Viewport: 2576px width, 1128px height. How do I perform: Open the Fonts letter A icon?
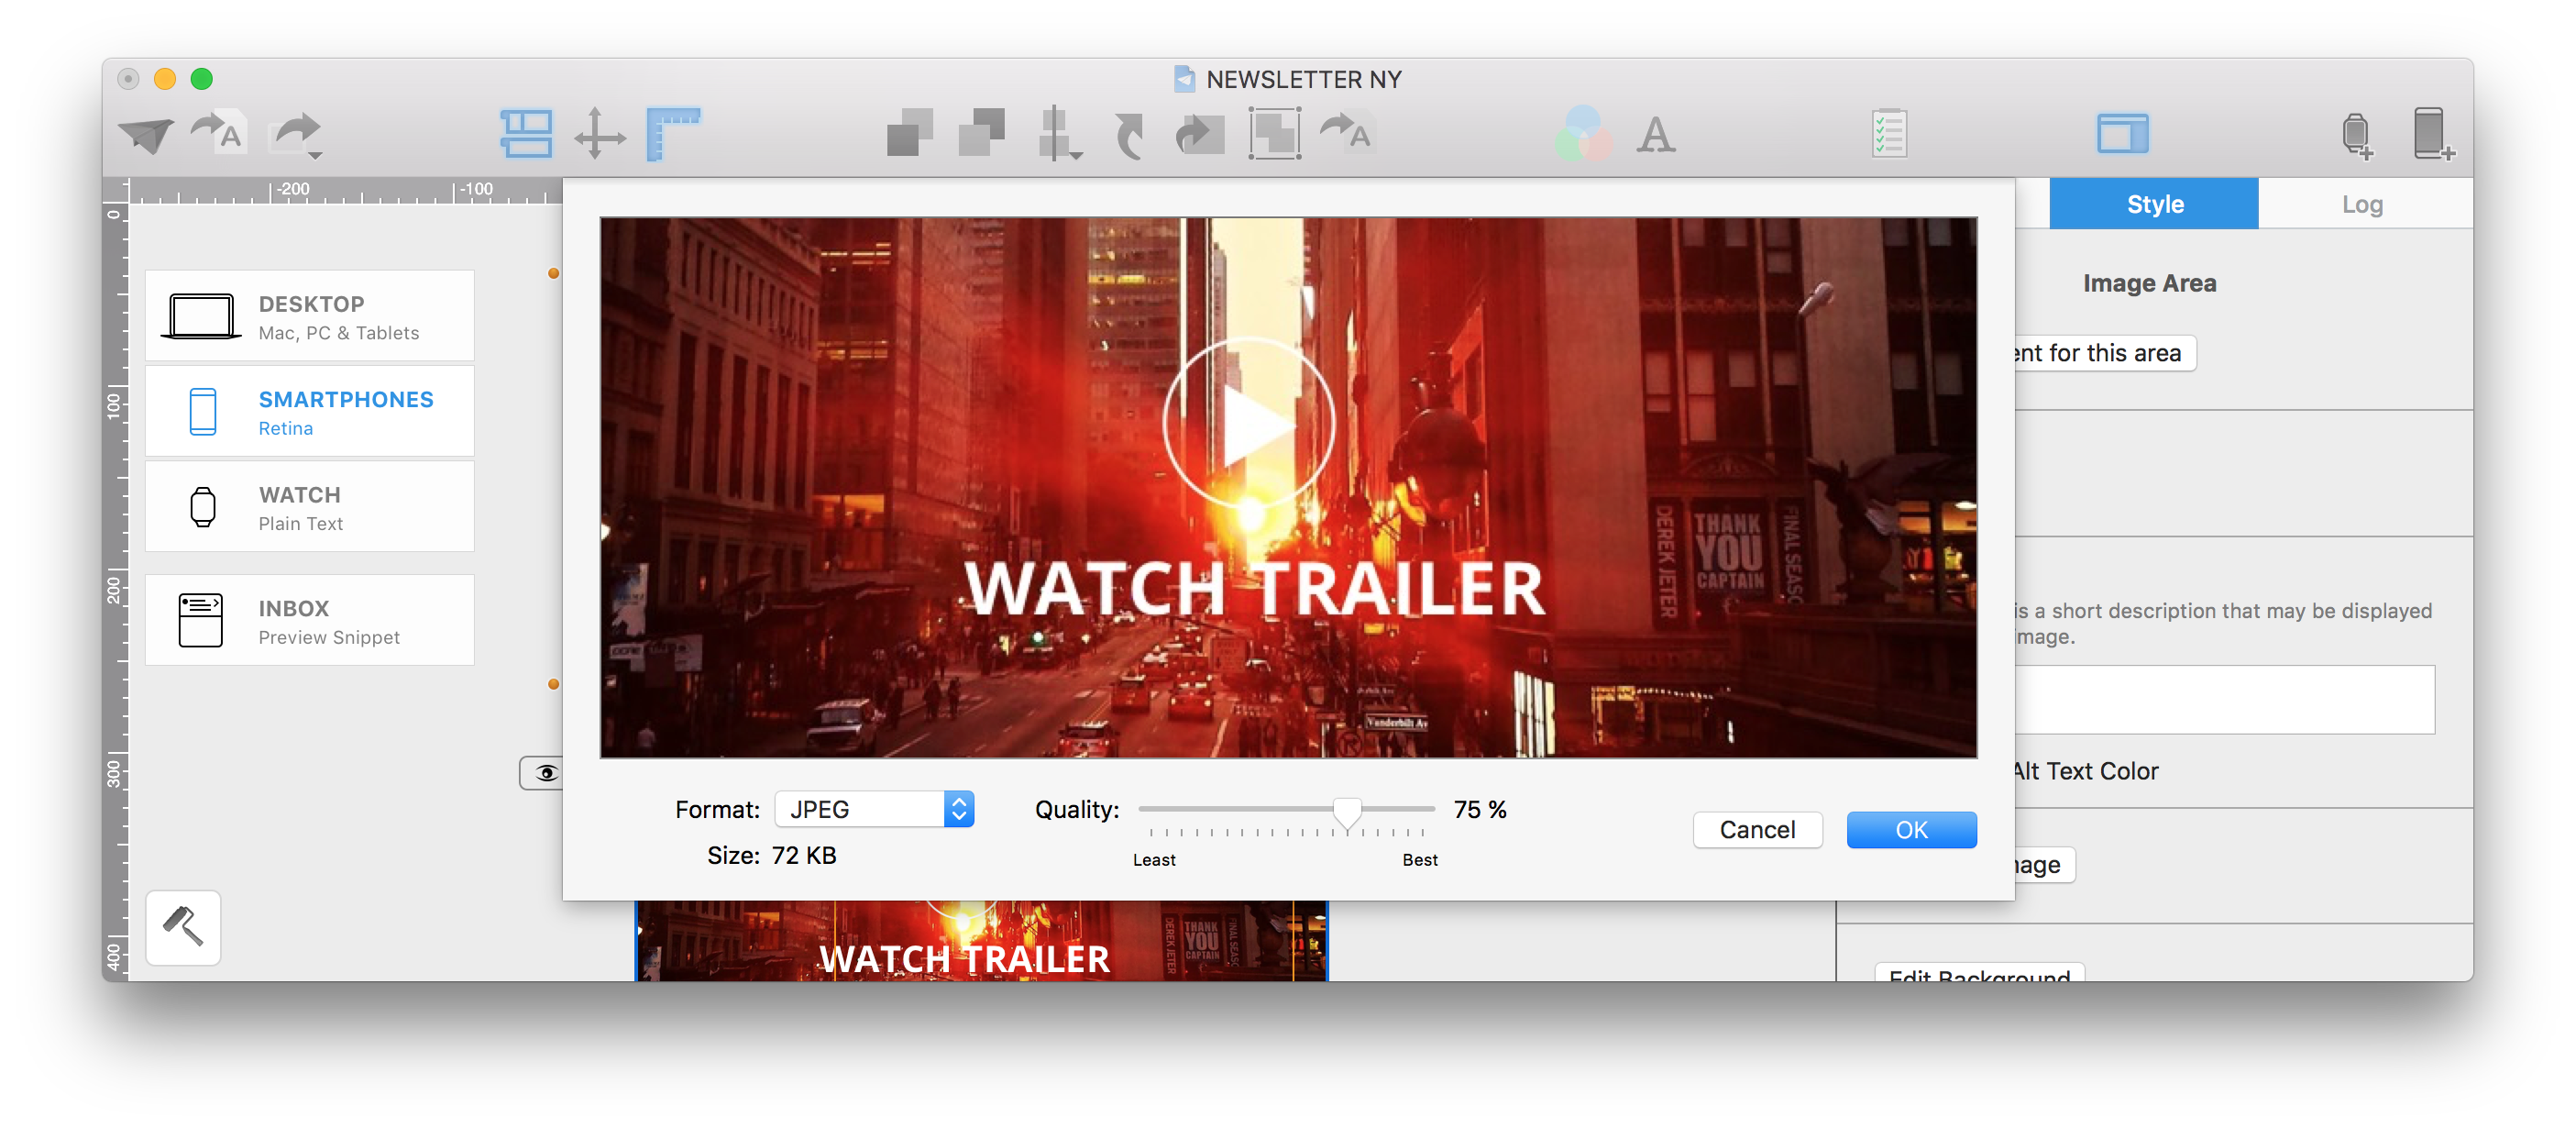[1656, 135]
